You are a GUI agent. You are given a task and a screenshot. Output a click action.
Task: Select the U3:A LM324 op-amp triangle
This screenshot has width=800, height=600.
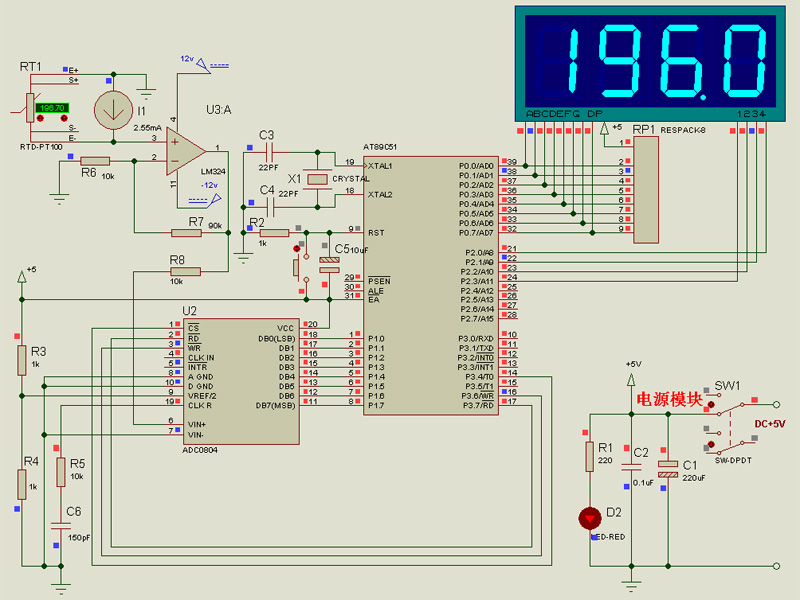coord(186,151)
